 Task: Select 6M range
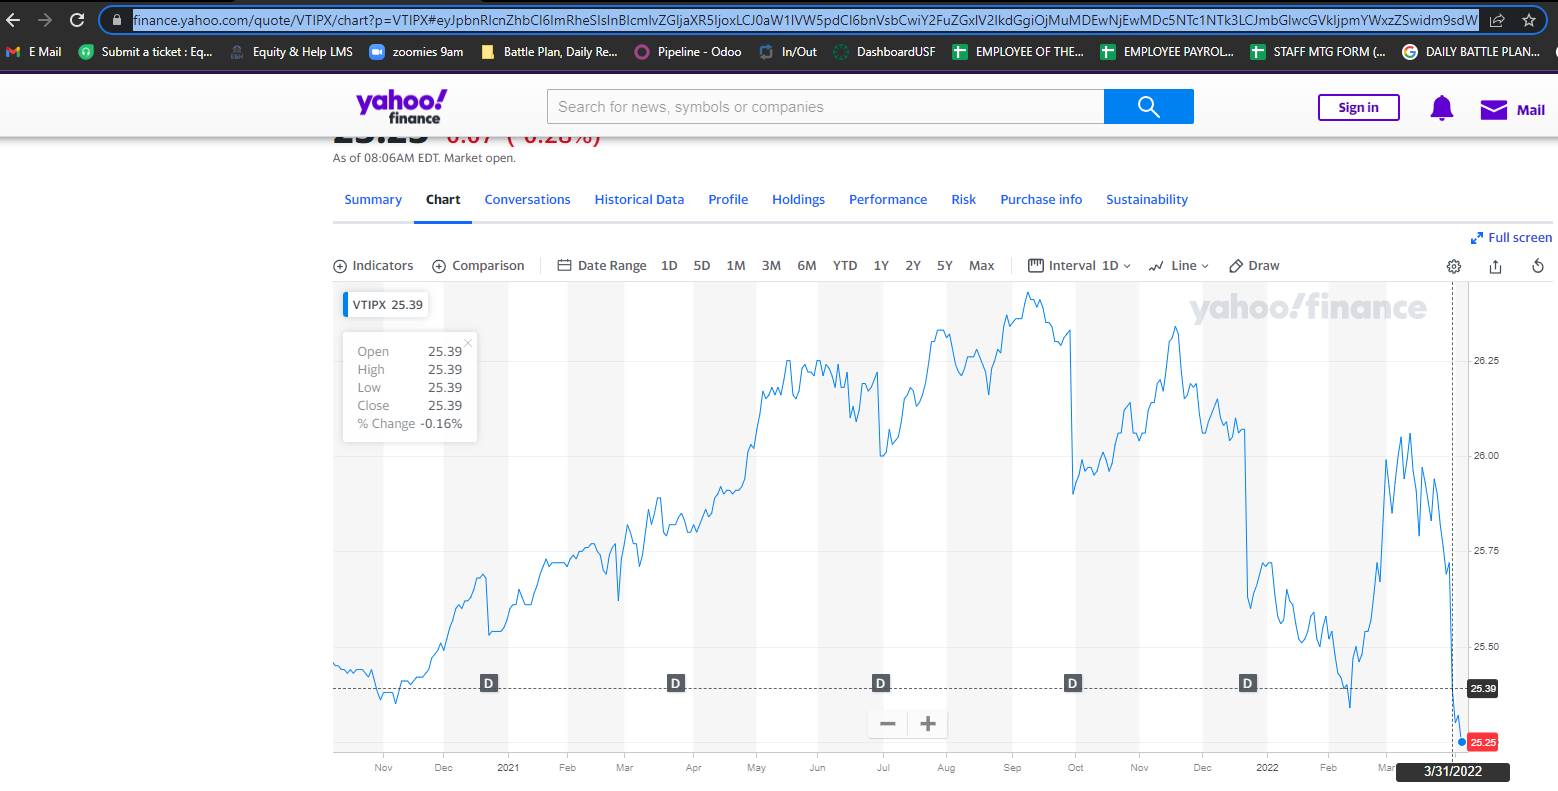tap(807, 266)
